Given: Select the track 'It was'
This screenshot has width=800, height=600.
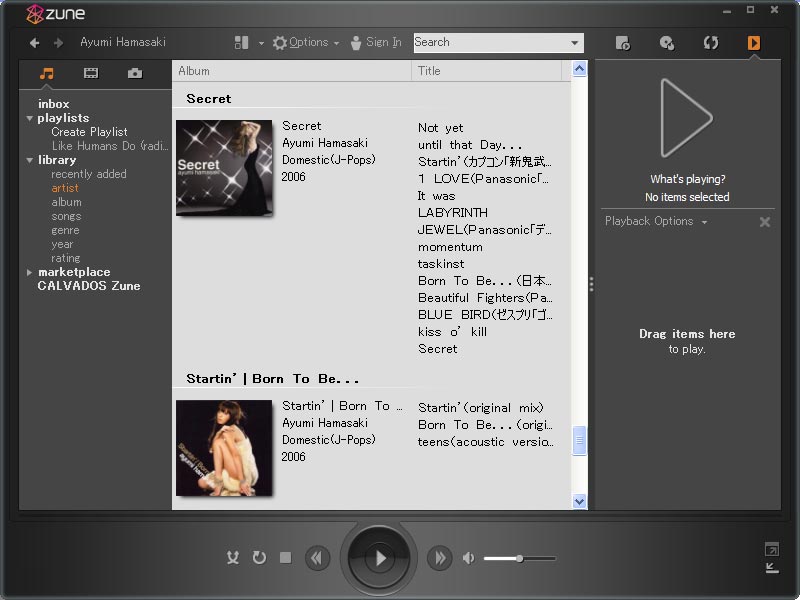Looking at the screenshot, I should point(436,196).
